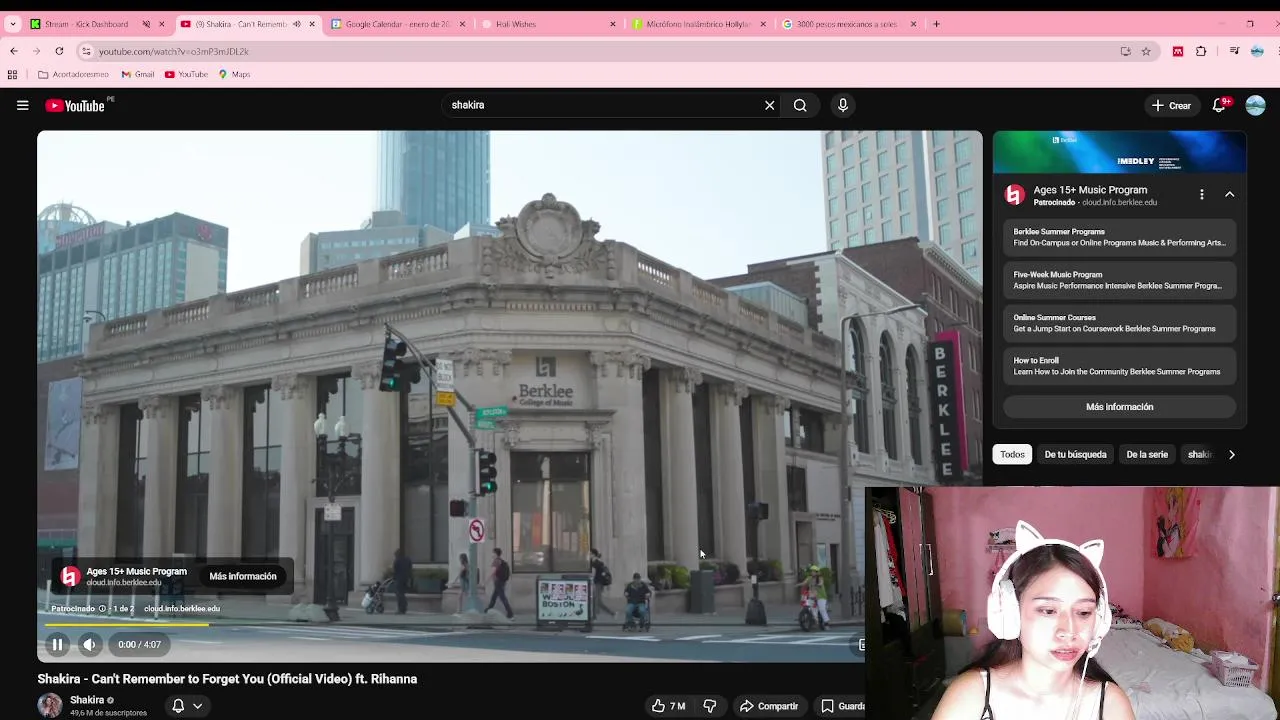Open the Berklee logo on the ad overlay
The width and height of the screenshot is (1280, 720).
(x=70, y=577)
